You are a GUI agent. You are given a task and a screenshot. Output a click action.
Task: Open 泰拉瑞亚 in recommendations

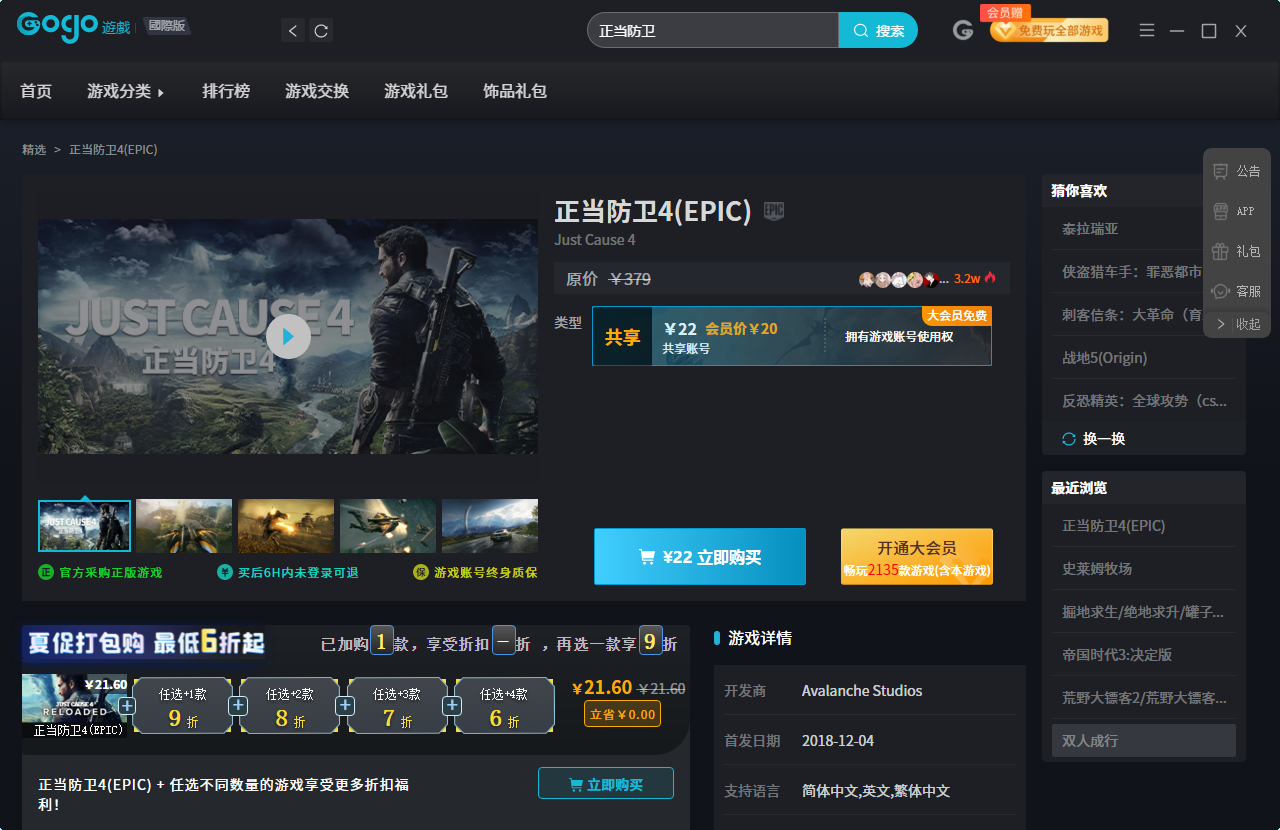[x=1090, y=229]
